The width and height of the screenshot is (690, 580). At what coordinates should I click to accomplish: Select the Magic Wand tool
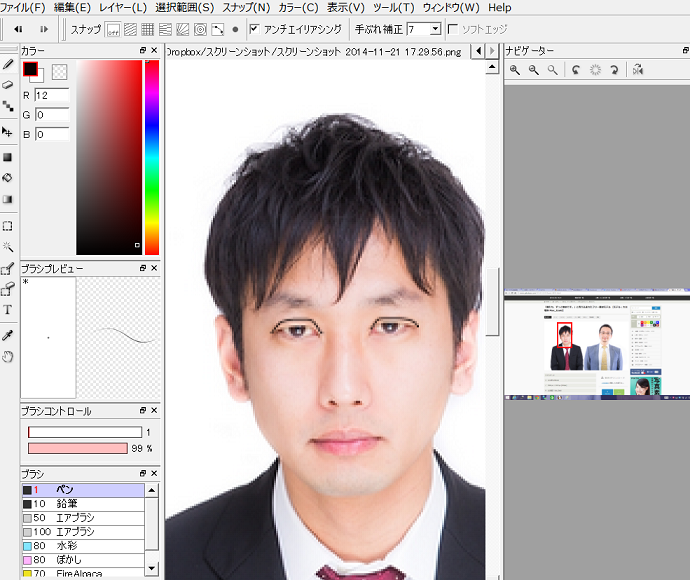8,246
